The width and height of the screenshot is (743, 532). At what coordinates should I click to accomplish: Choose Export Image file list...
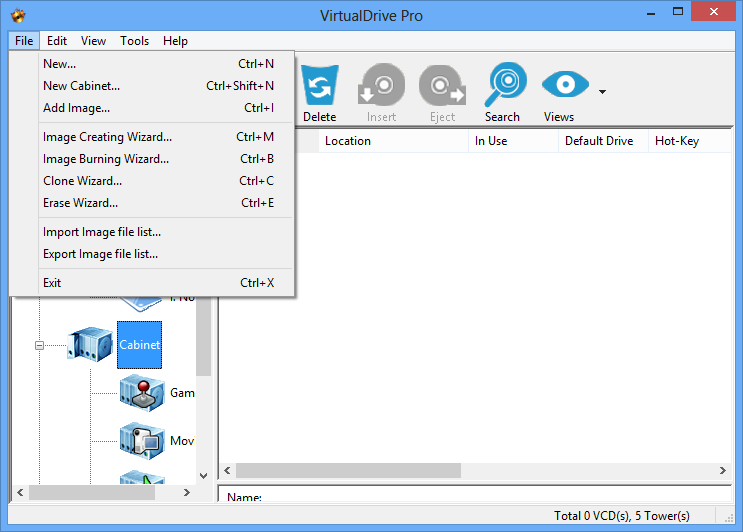[152, 254]
